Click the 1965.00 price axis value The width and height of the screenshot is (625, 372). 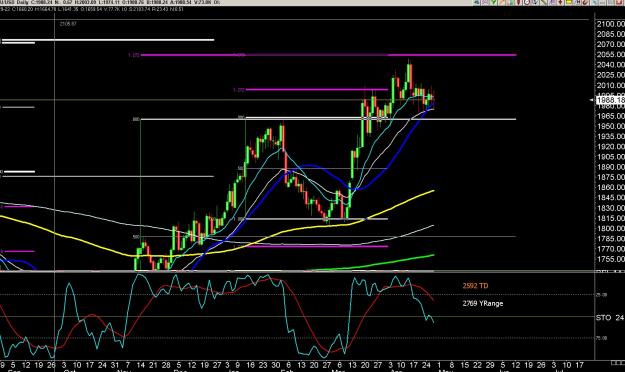point(611,116)
